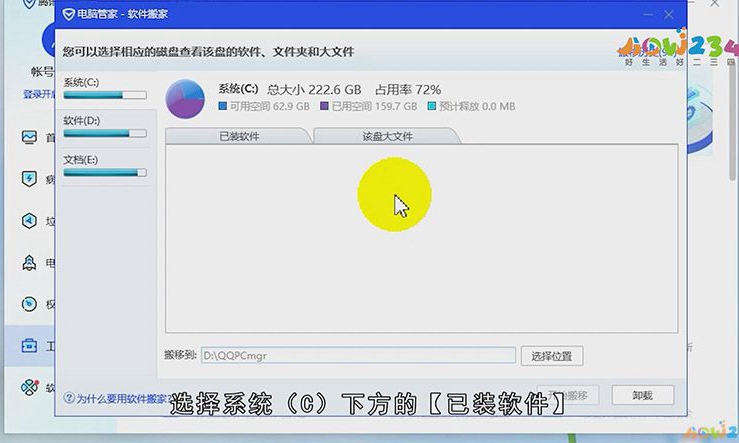
Task: Open the monitor home icon in main sidebar
Action: coord(29,137)
